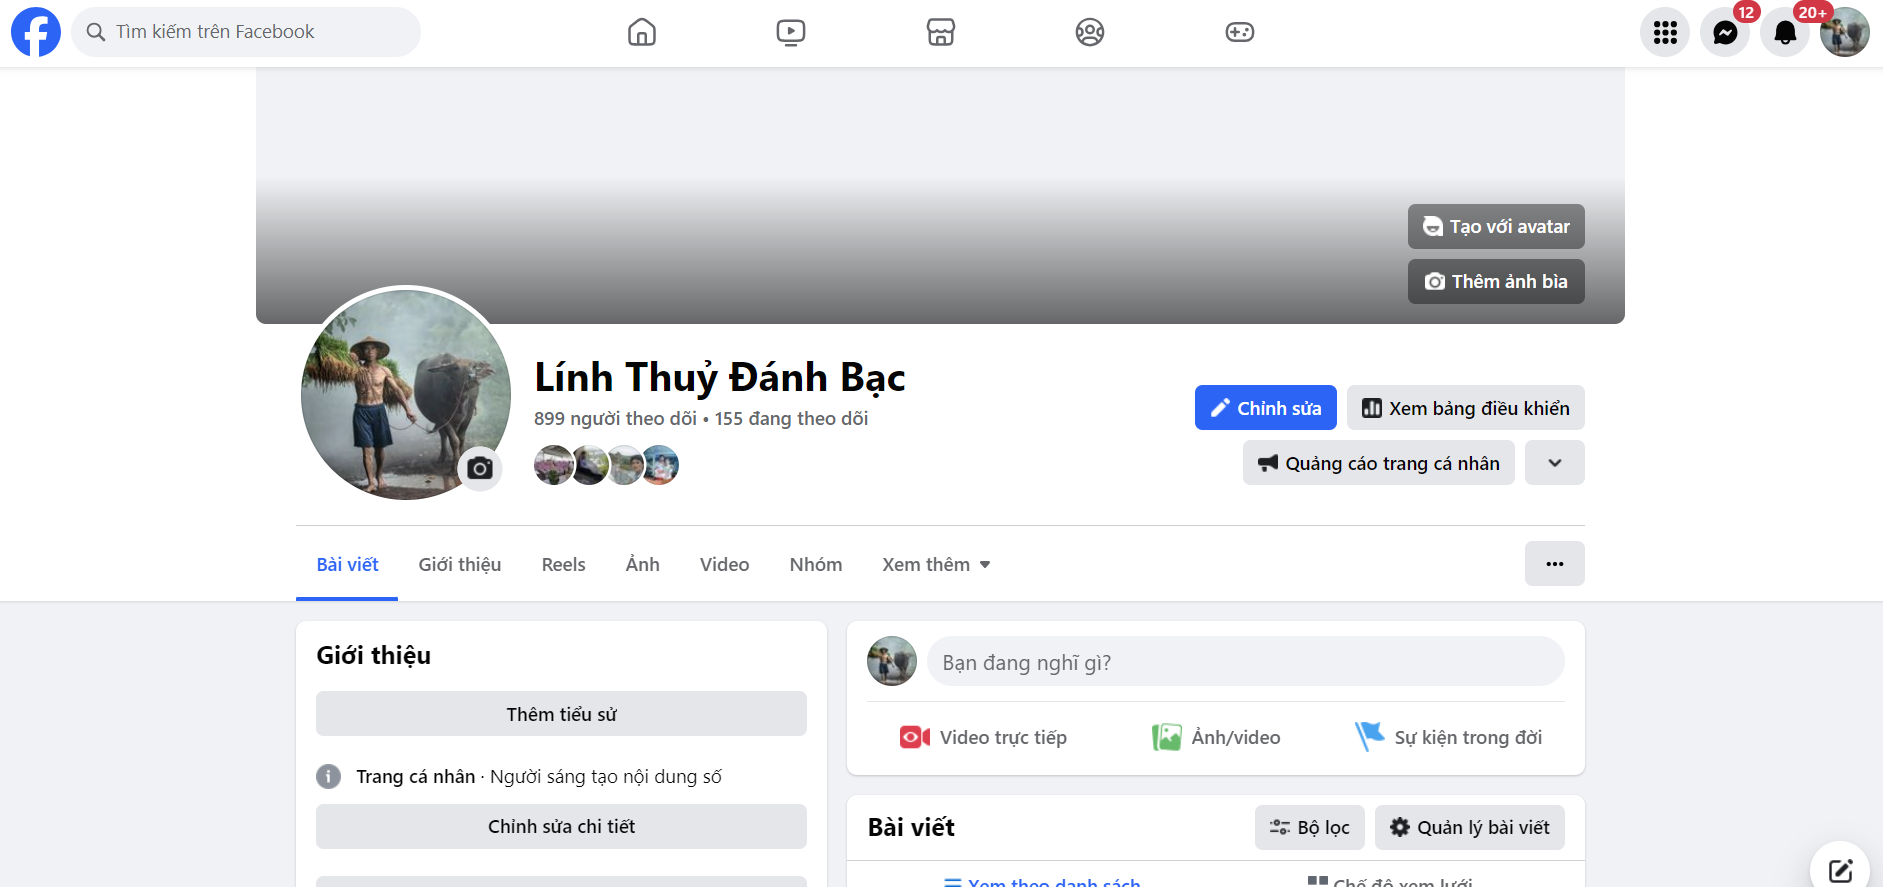Image resolution: width=1883 pixels, height=887 pixels.
Task: Open the Marketplace storefront icon
Action: [x=941, y=32]
